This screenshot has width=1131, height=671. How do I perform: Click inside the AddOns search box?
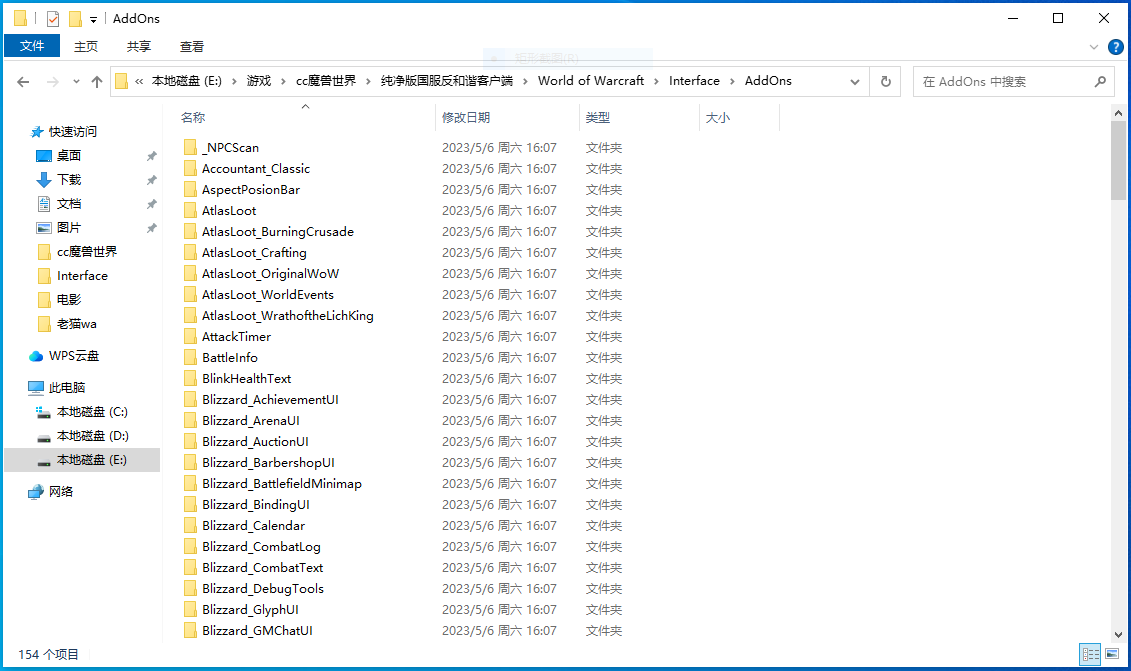click(x=1000, y=81)
